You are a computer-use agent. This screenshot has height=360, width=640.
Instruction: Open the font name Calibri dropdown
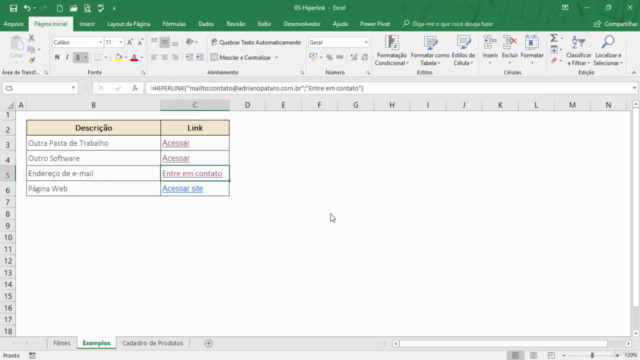(x=100, y=42)
